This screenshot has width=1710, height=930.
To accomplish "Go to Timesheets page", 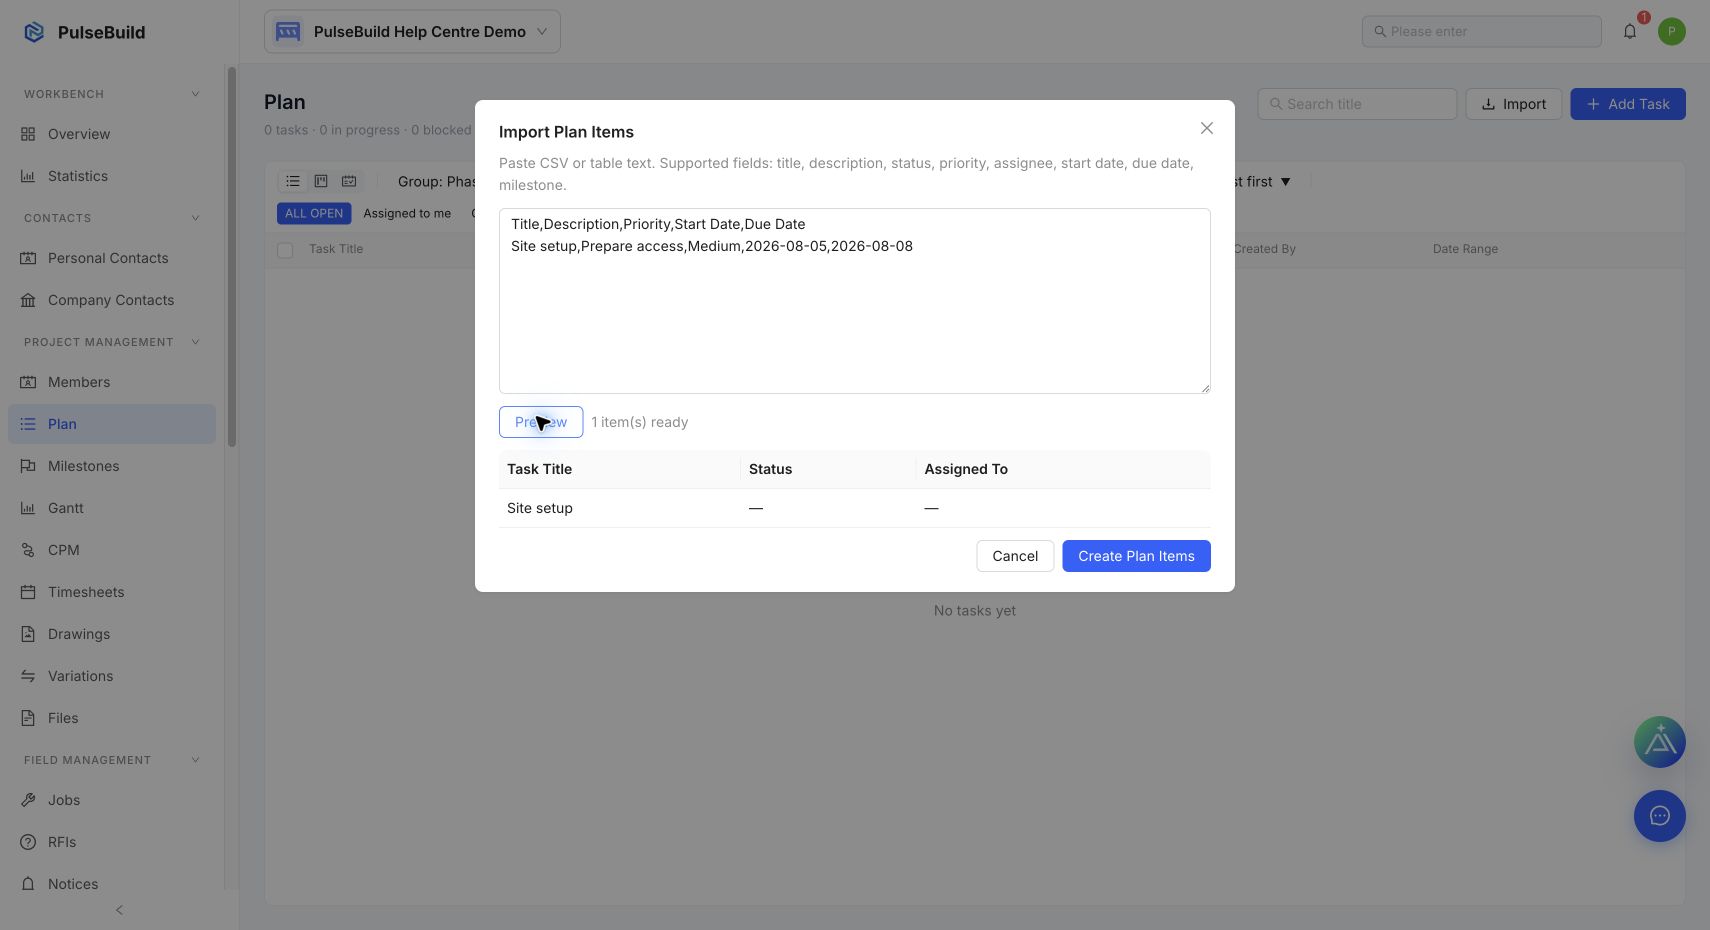I will (112, 592).
